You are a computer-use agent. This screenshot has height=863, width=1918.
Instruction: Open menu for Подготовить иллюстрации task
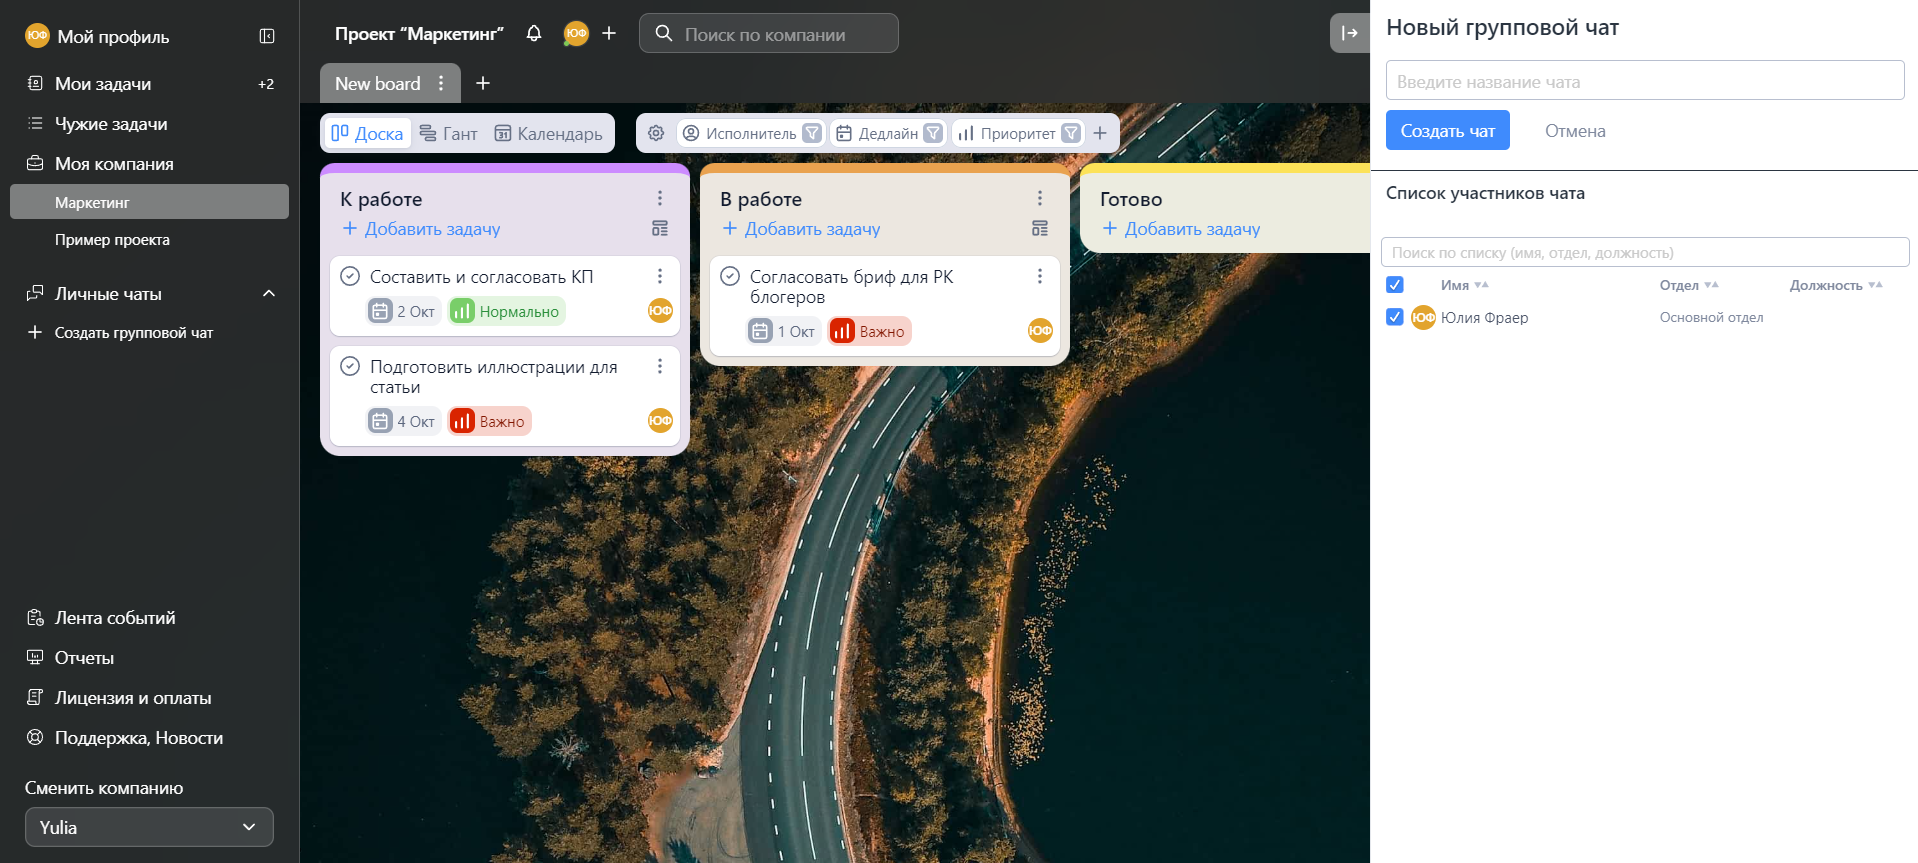(x=660, y=366)
